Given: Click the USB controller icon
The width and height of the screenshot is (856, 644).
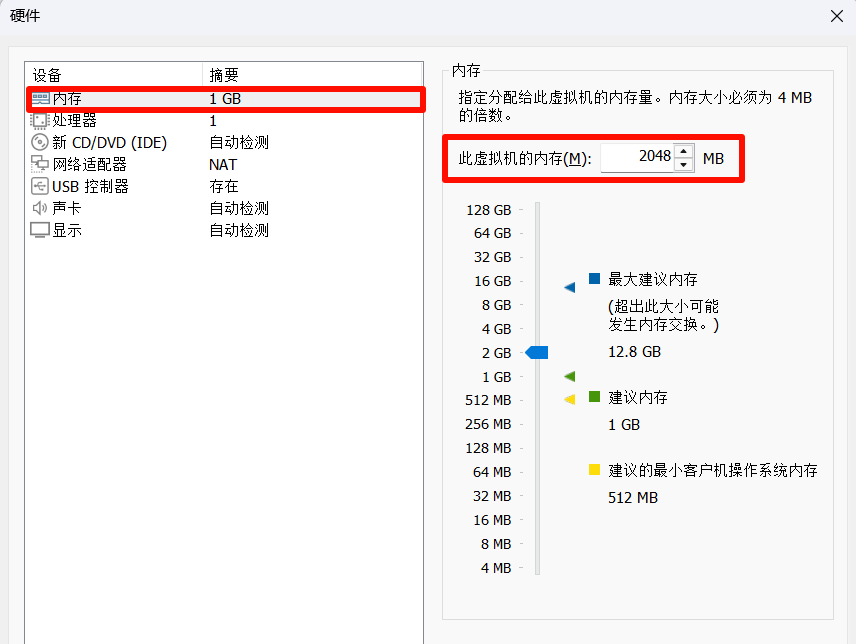Looking at the screenshot, I should 40,186.
